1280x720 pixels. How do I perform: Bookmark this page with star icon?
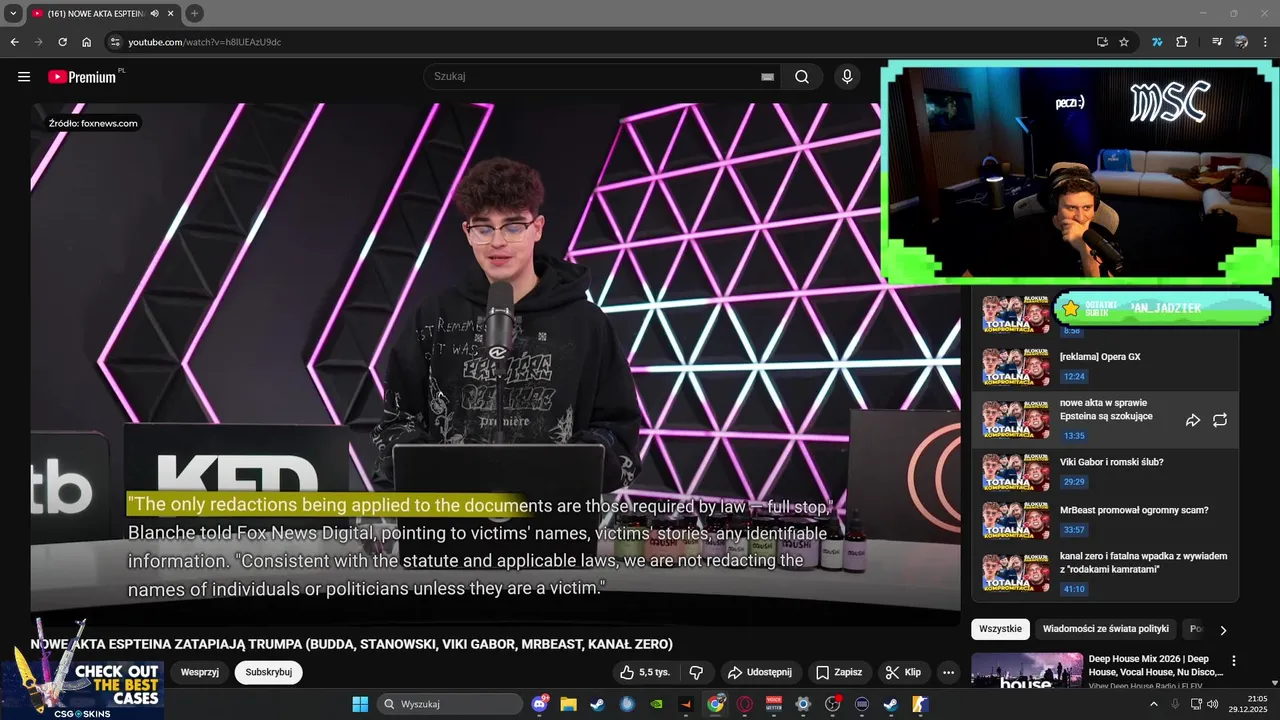1124,42
